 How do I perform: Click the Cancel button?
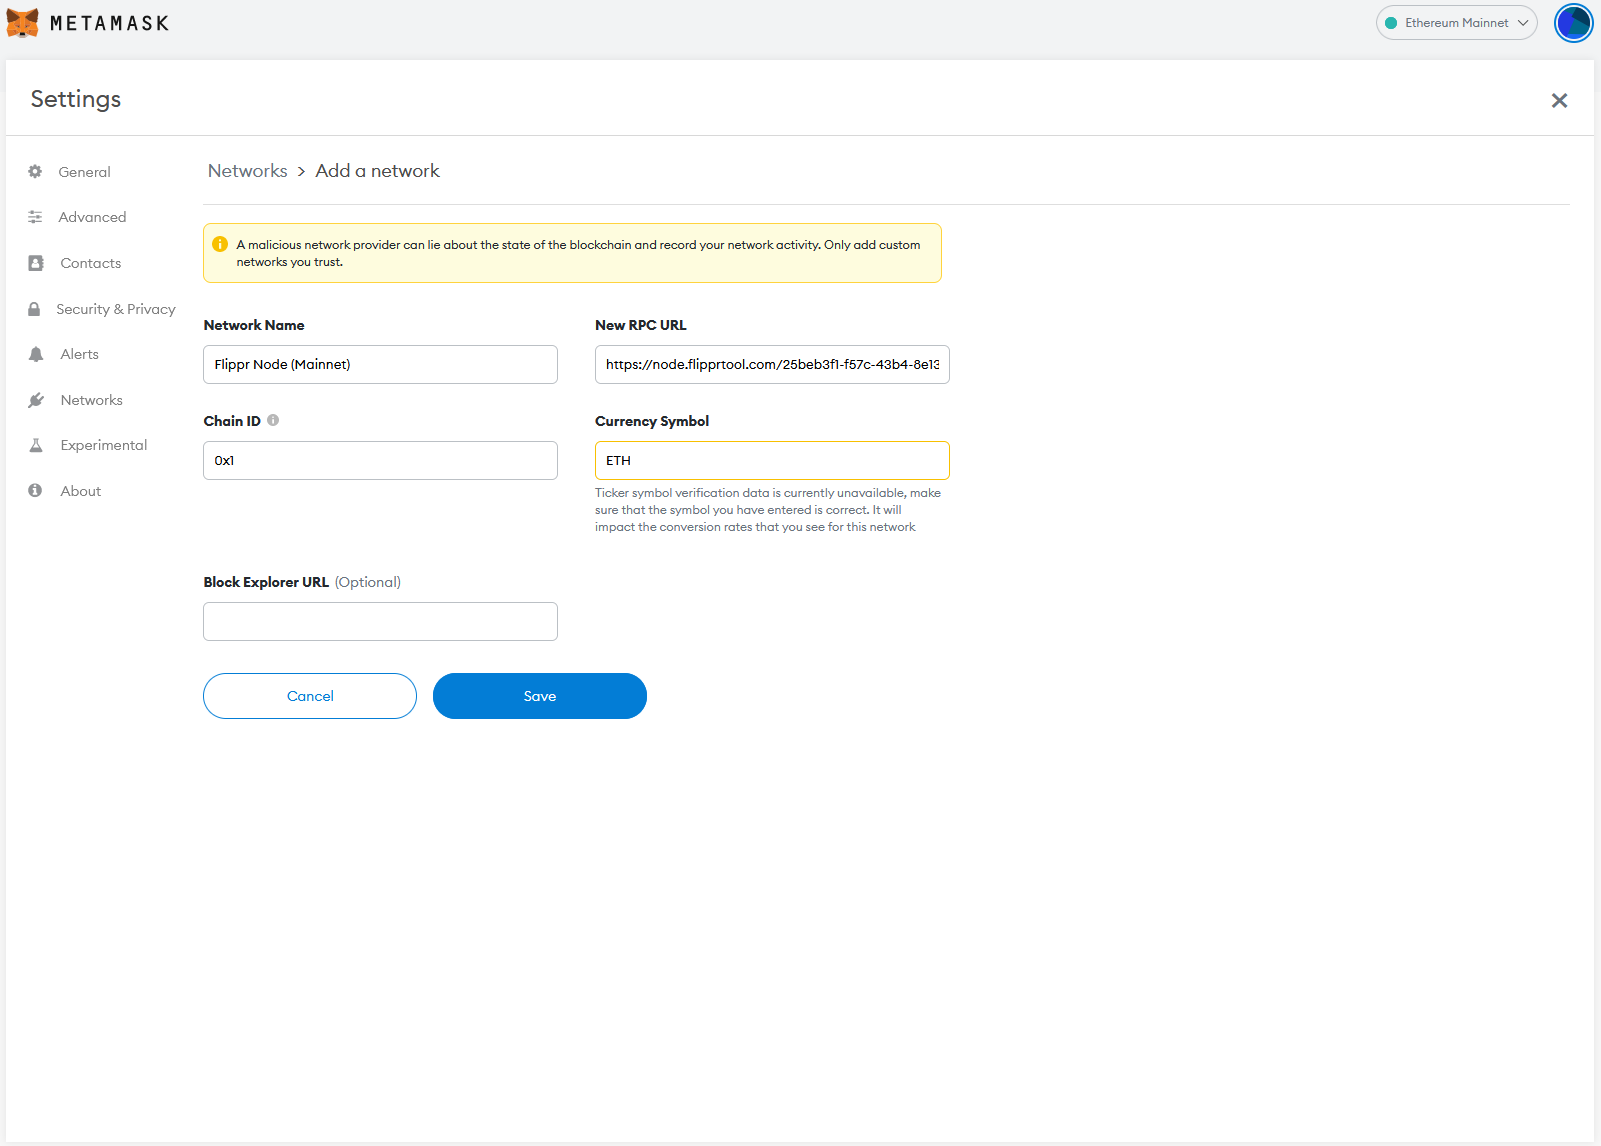pos(310,696)
